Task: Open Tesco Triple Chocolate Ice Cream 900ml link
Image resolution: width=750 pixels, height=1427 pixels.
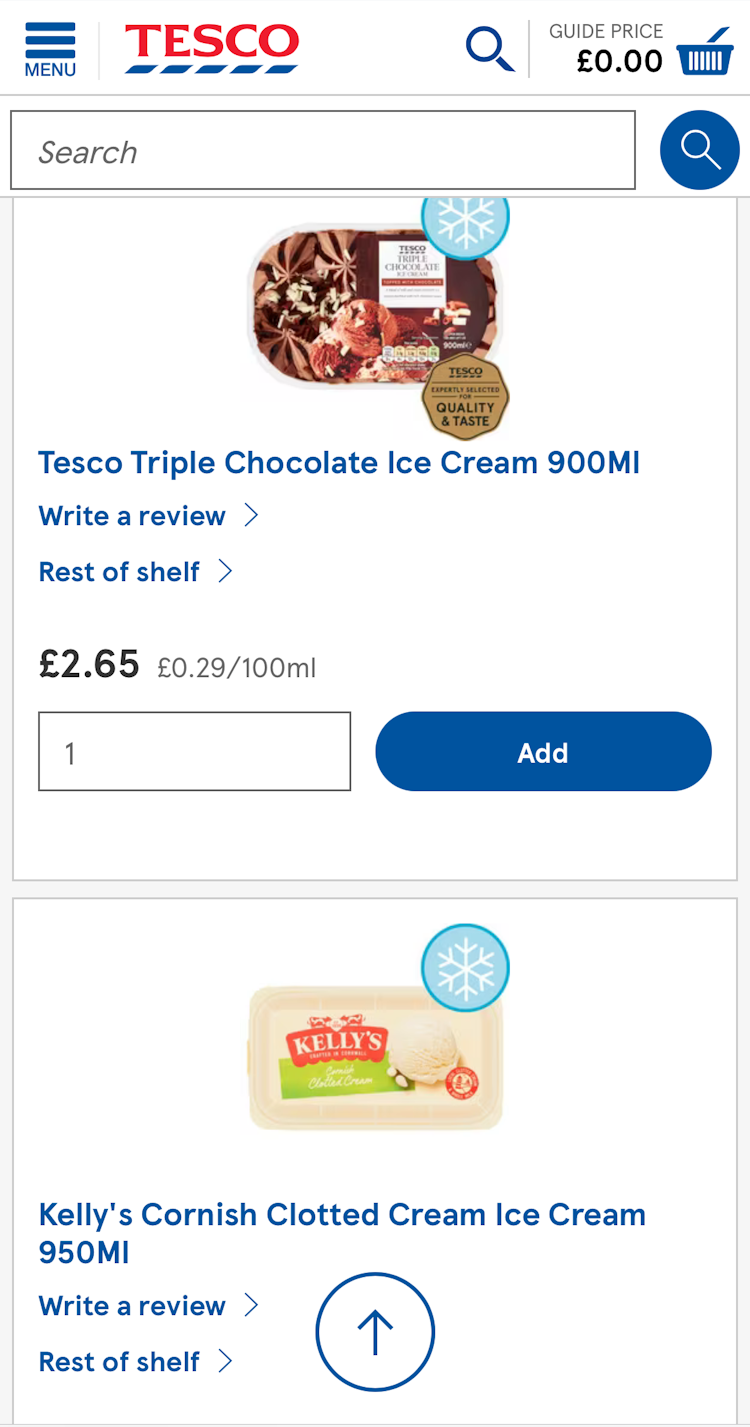Action: [339, 463]
